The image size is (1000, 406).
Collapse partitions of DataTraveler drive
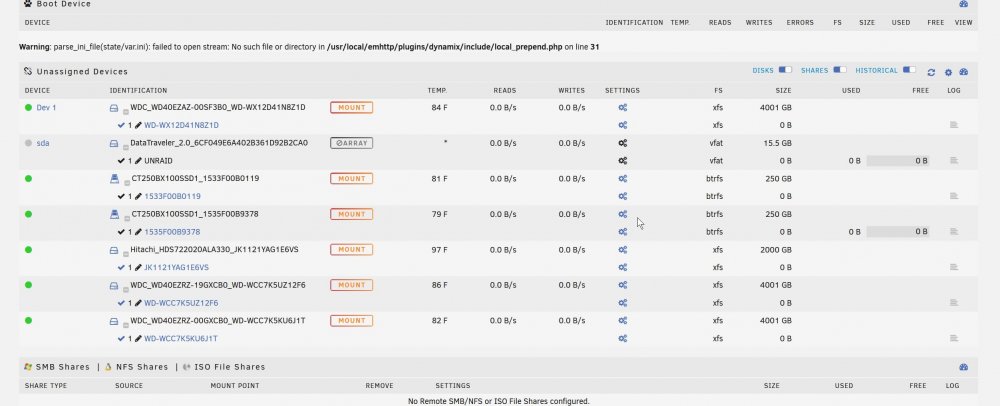pos(126,147)
